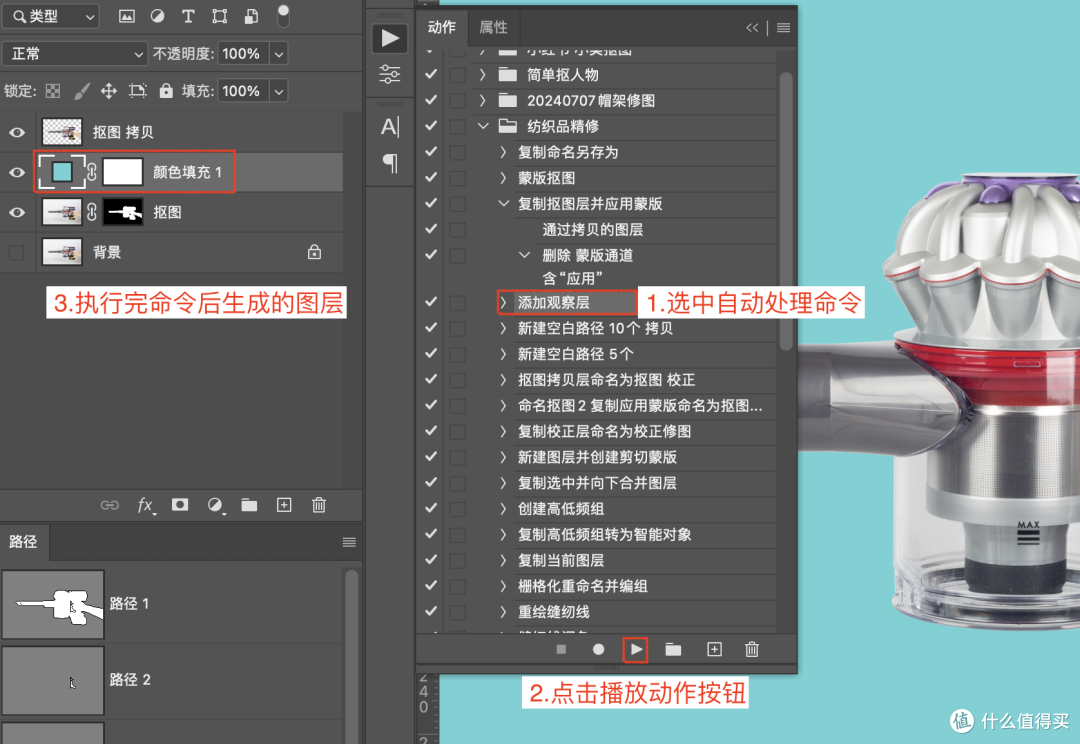This screenshot has height=744, width=1080.
Task: Collapse the 复制抠图层并应用蒙版 action
Action: click(503, 204)
